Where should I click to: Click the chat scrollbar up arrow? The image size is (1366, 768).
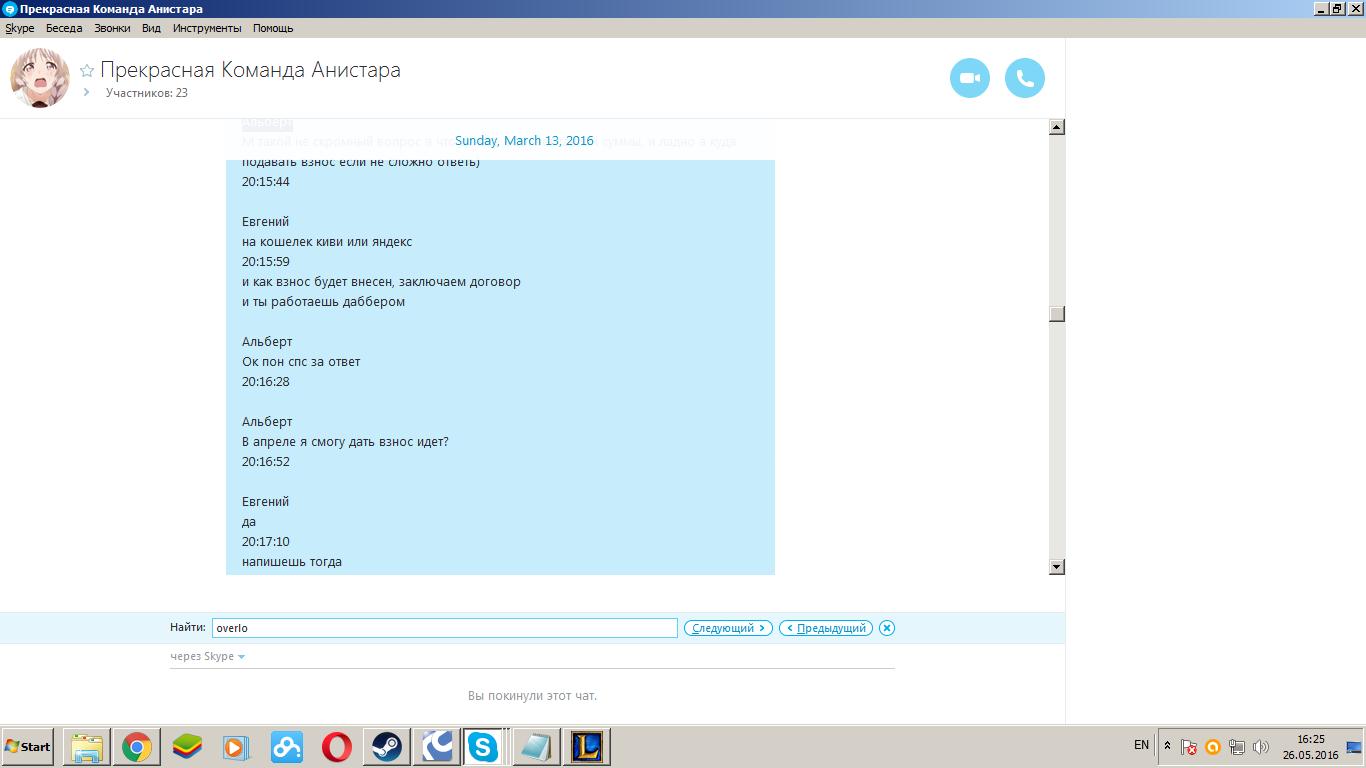point(1057,127)
